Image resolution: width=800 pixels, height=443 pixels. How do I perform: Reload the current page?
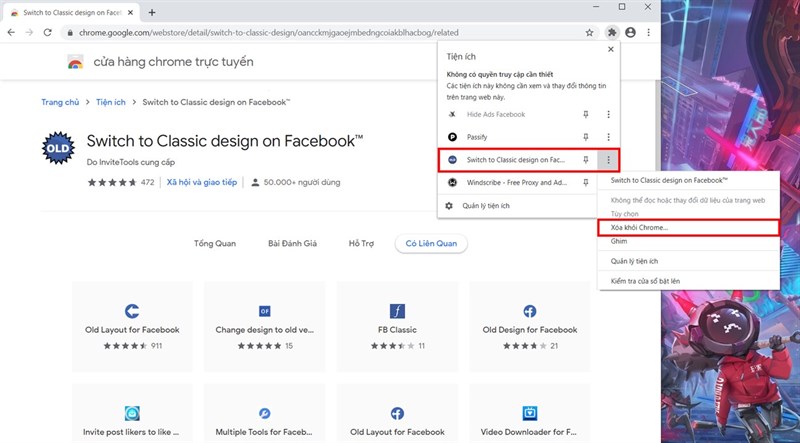pos(47,32)
